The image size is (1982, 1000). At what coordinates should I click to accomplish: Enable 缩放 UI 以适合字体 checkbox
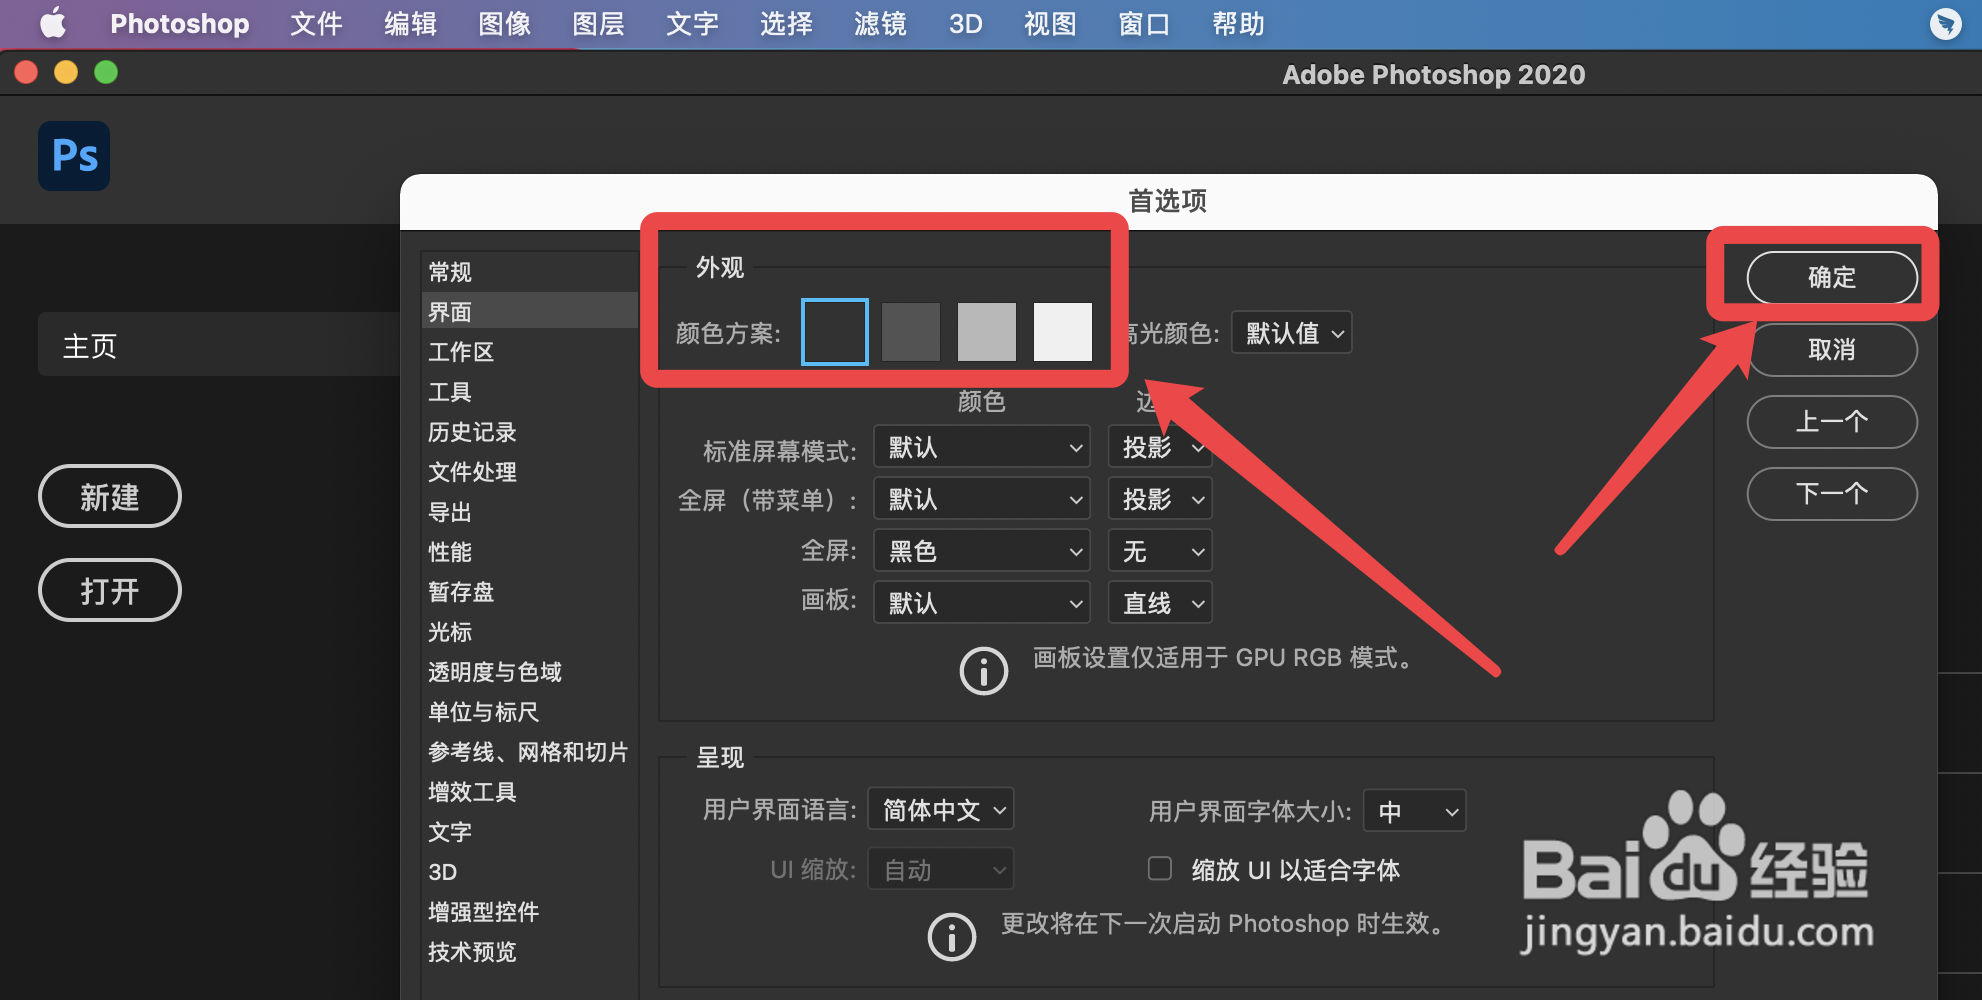pos(1160,868)
